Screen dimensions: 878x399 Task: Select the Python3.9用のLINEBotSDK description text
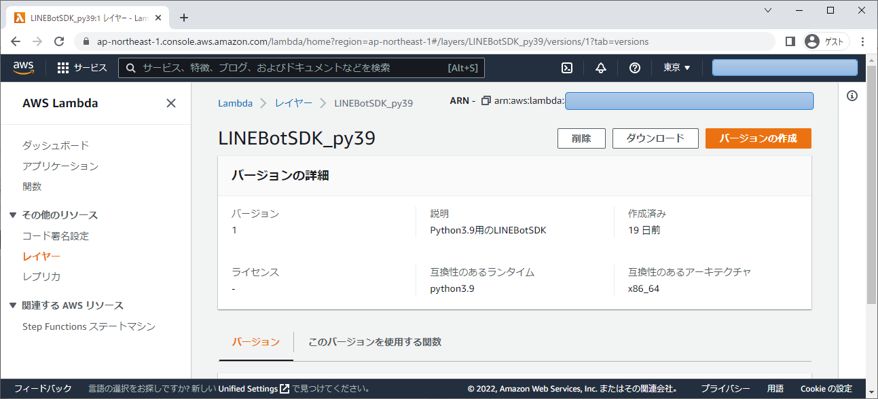tap(488, 230)
